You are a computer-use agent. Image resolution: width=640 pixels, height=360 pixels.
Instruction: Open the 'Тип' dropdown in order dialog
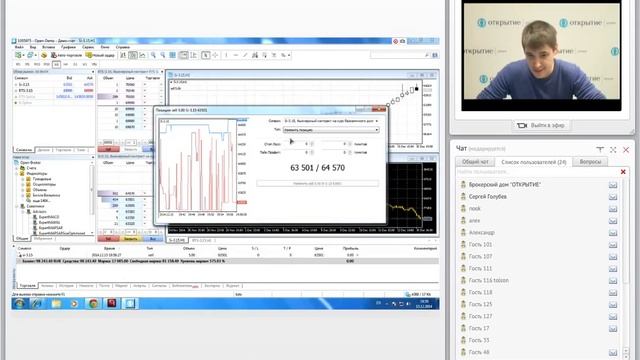pos(331,130)
